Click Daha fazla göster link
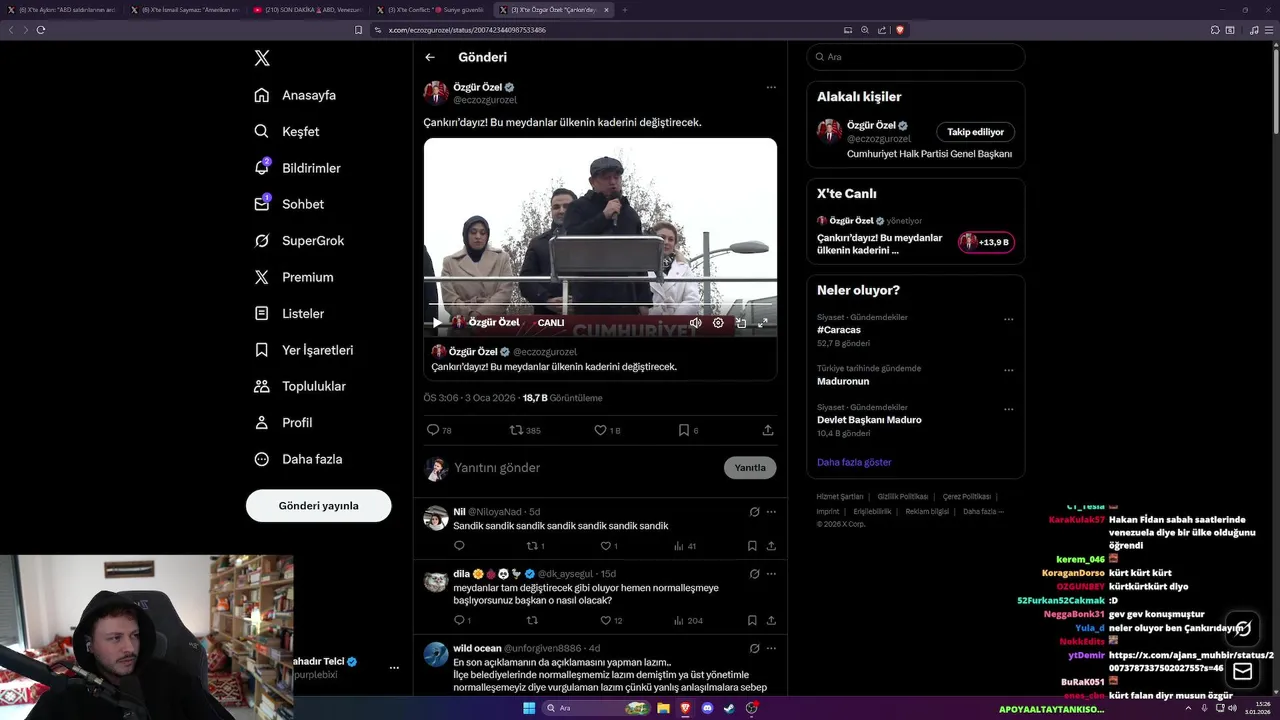Image resolution: width=1280 pixels, height=720 pixels. [x=854, y=462]
